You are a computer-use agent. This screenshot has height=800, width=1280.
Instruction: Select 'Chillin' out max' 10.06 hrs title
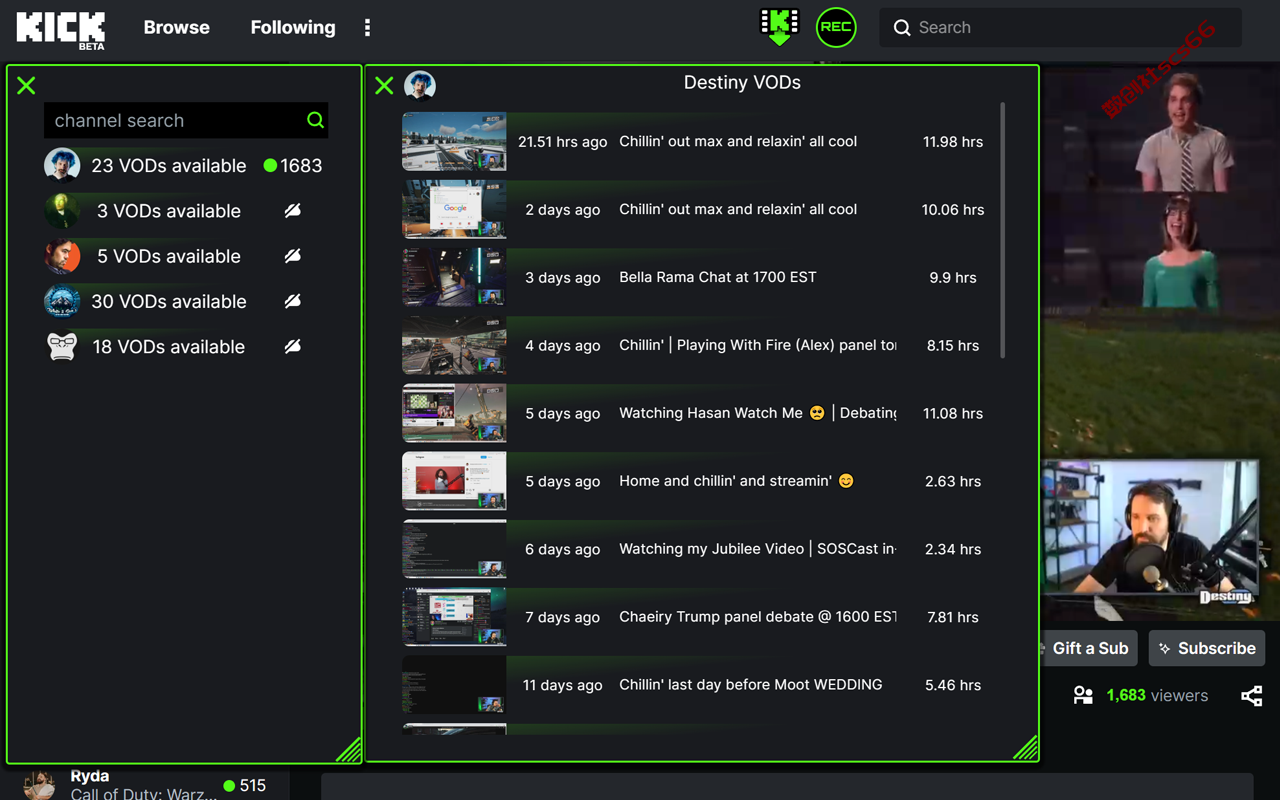pos(738,210)
